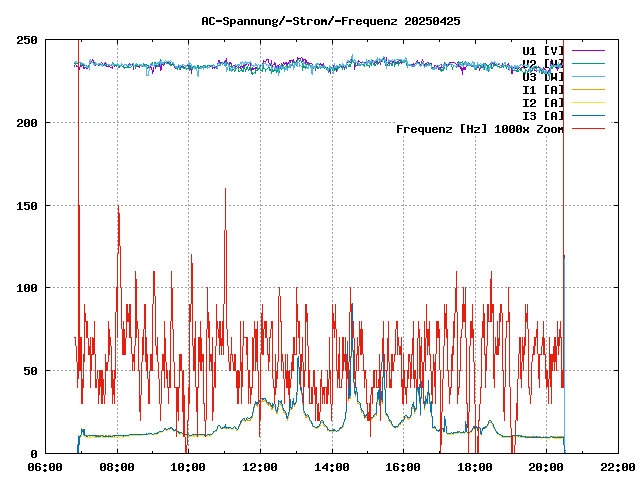
Task: Select the 18:00 x-axis time label
Action: 475,467
